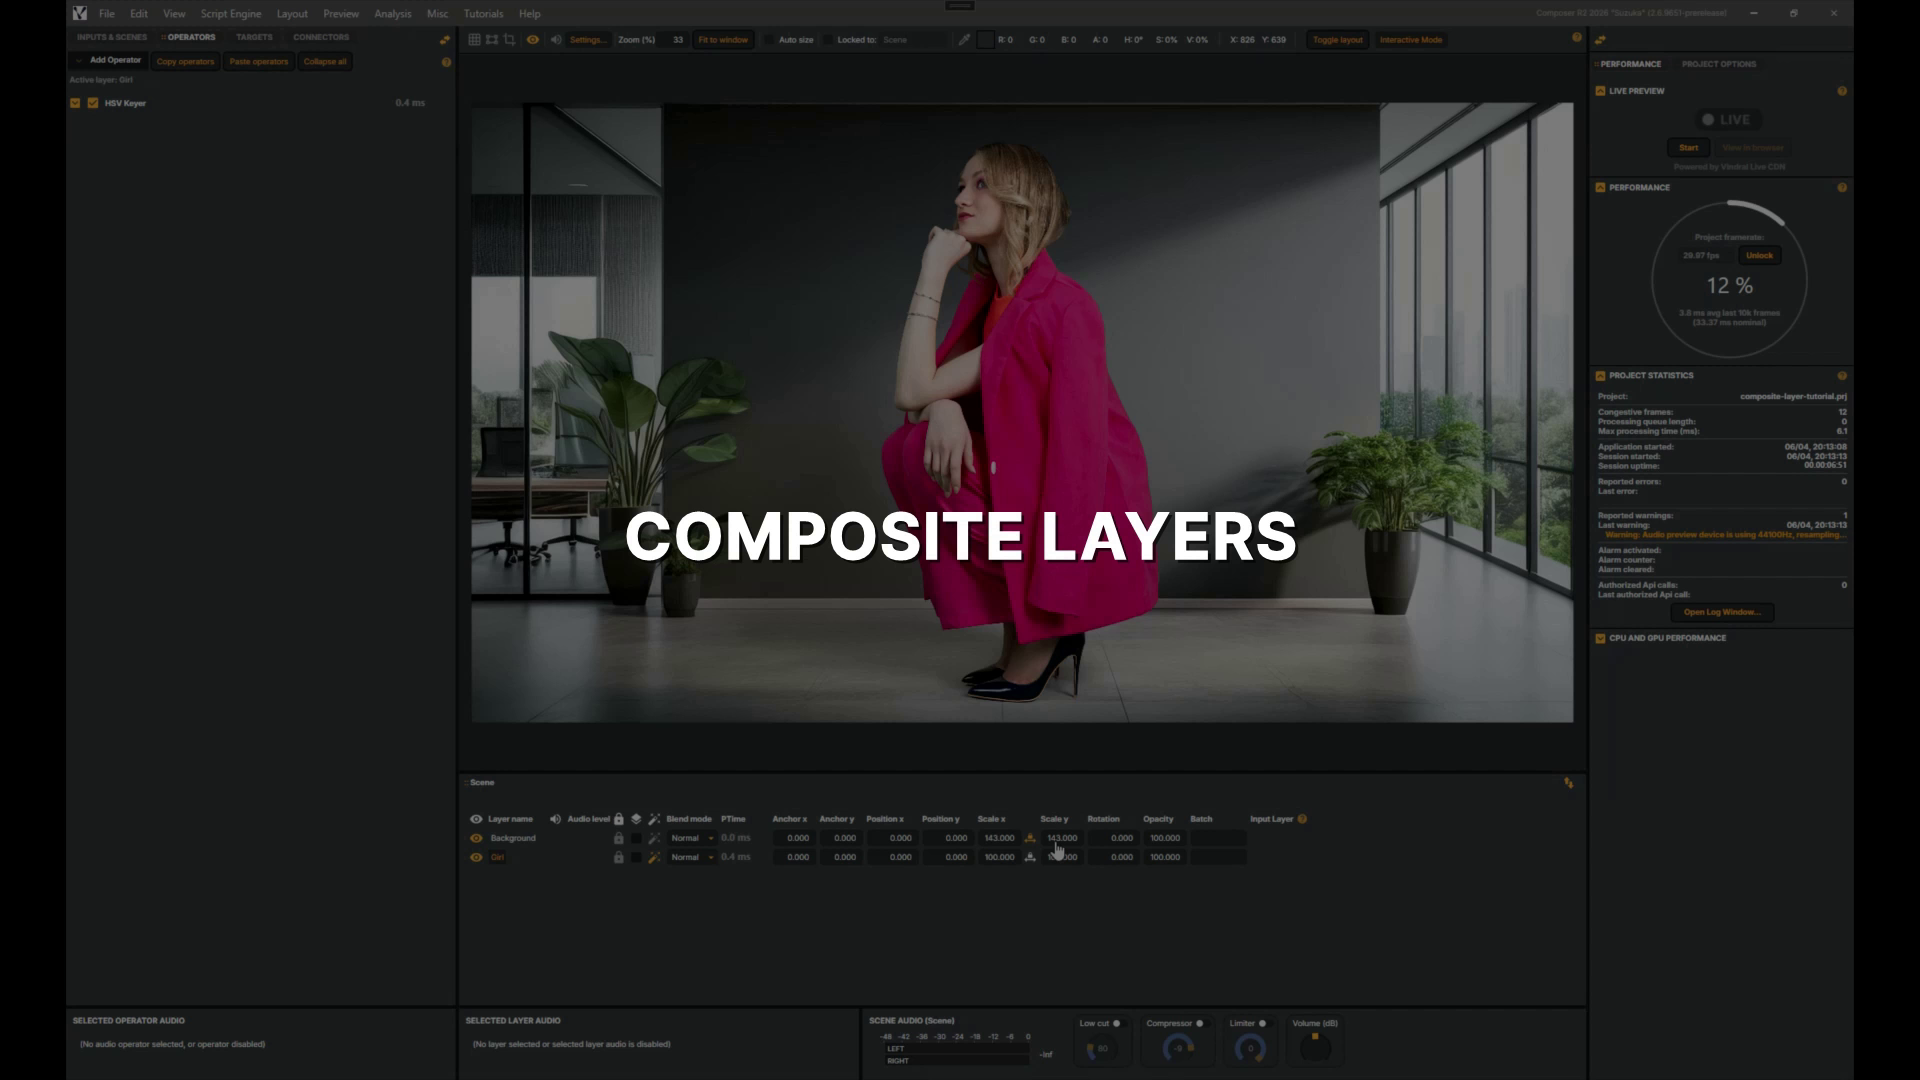Image resolution: width=1920 pixels, height=1080 pixels.
Task: Collapse Project Statistics section
Action: (x=1601, y=376)
